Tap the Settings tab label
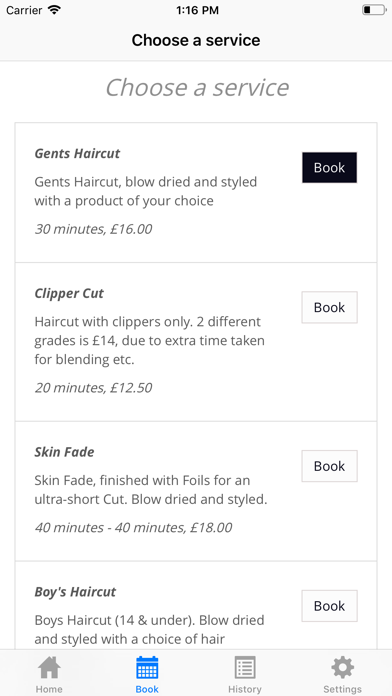This screenshot has height=696, width=392. tap(343, 689)
